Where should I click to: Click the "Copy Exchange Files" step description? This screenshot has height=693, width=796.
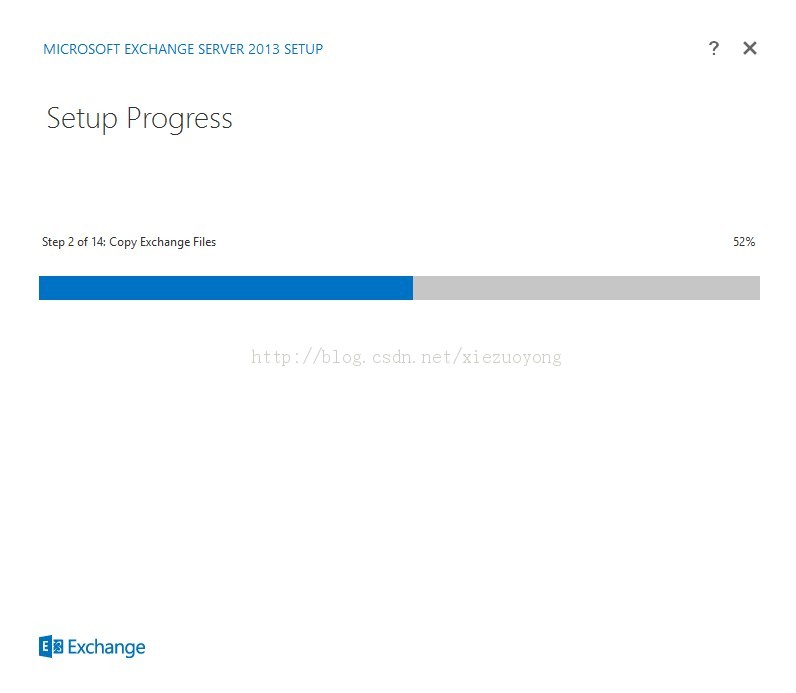(x=162, y=242)
